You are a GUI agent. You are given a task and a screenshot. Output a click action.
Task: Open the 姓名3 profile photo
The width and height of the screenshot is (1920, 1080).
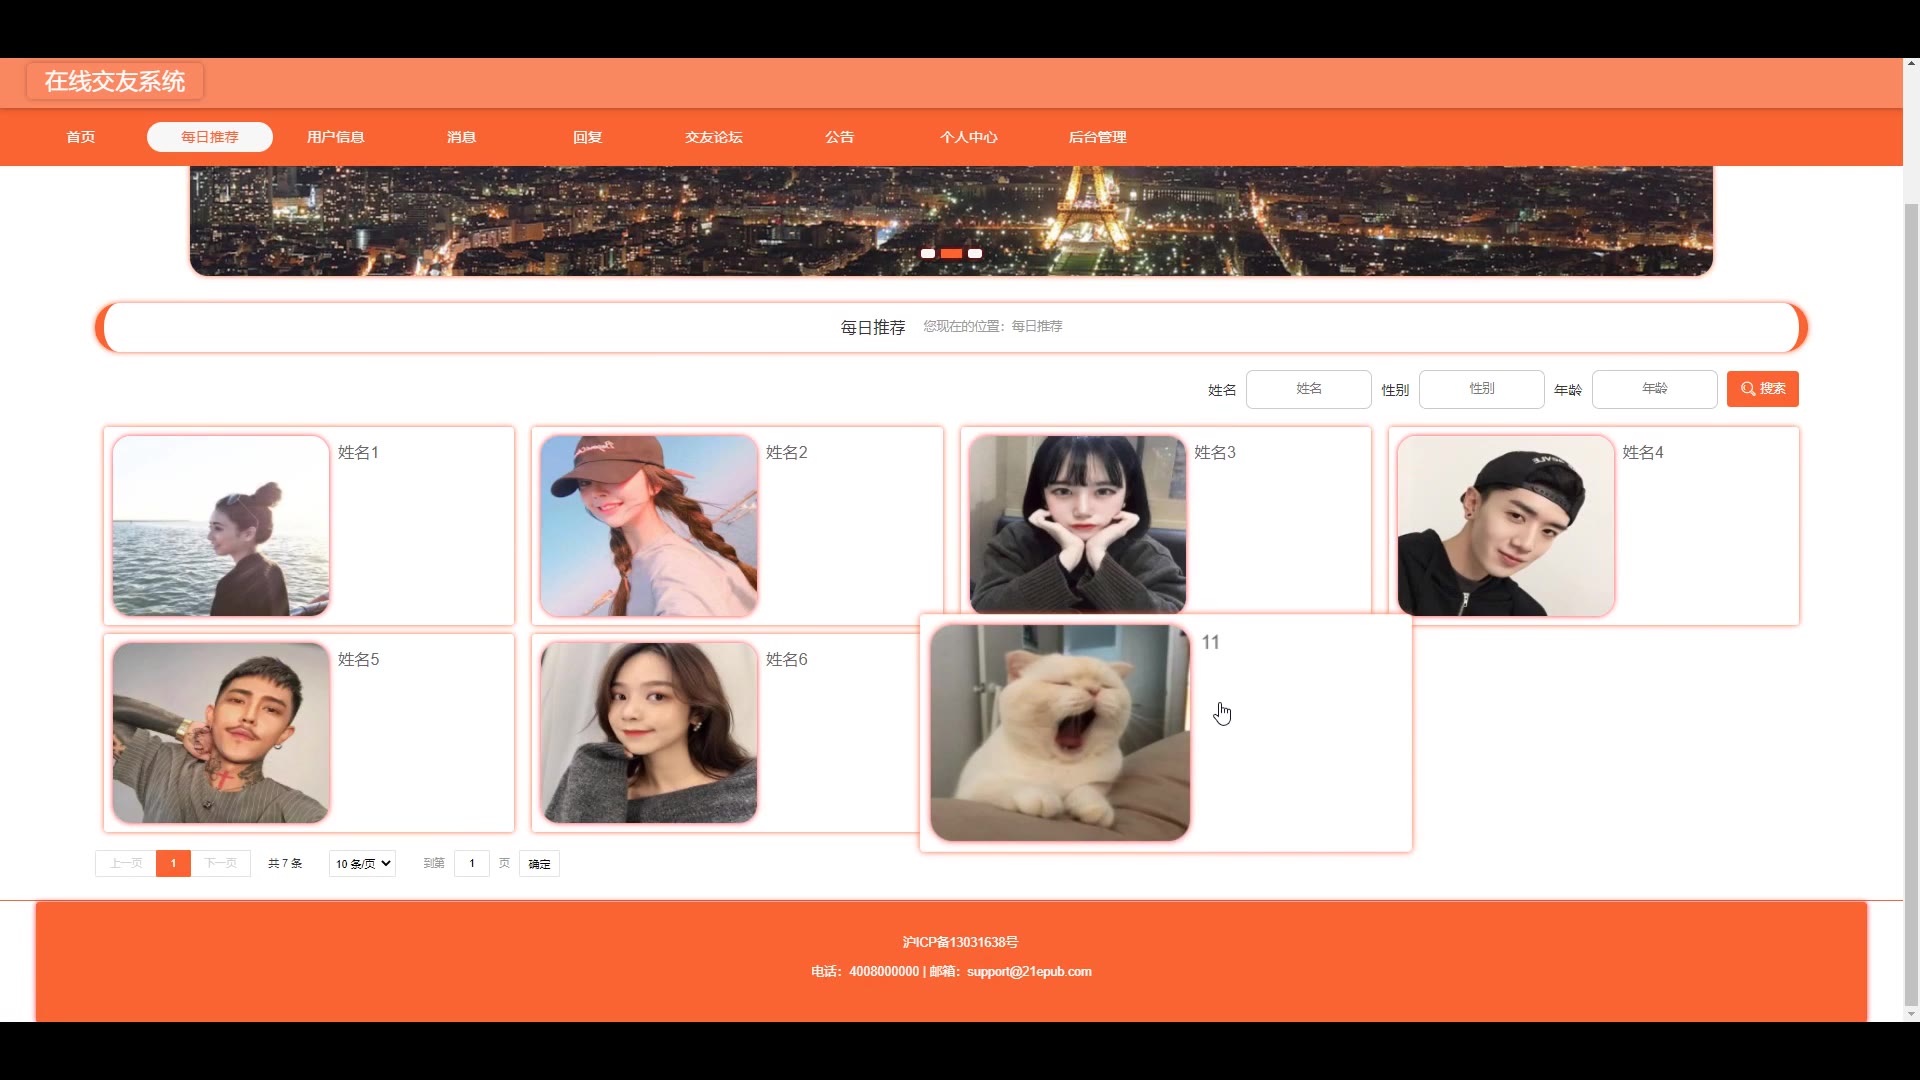(1077, 524)
